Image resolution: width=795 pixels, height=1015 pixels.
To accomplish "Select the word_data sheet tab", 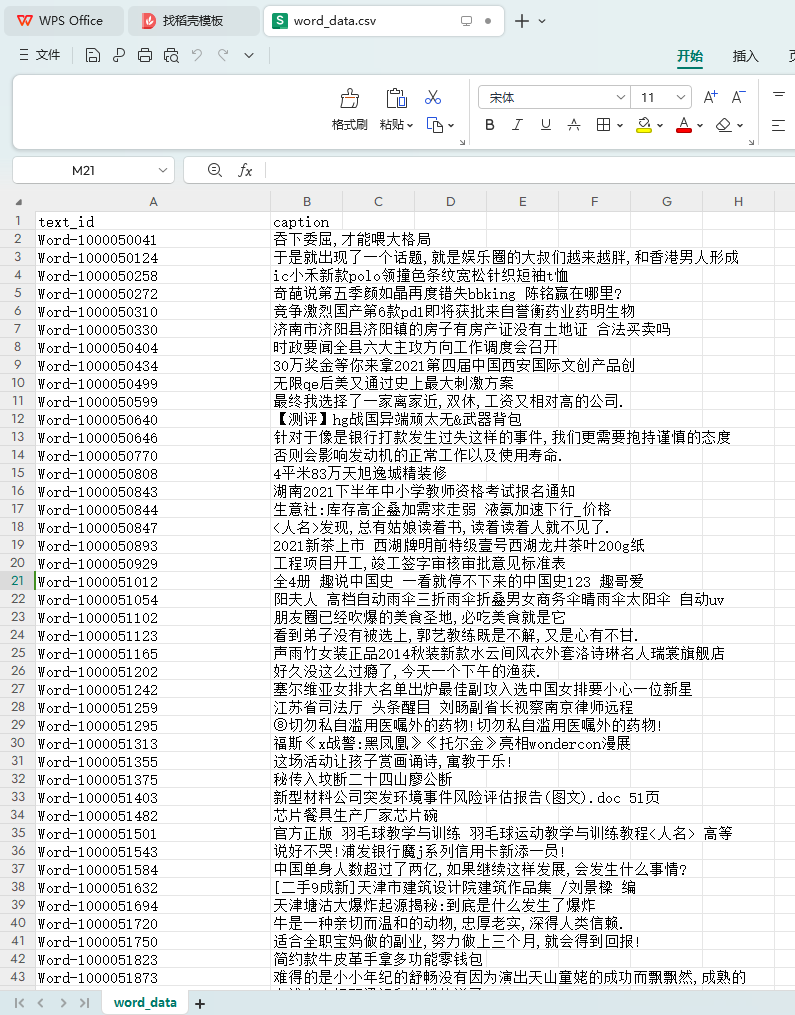I will 145,1003.
